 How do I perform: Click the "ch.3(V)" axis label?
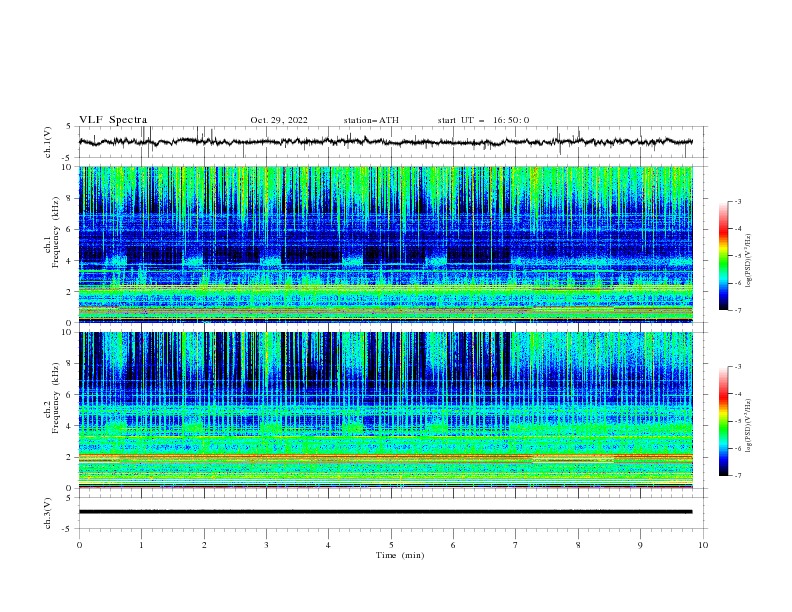coord(48,513)
